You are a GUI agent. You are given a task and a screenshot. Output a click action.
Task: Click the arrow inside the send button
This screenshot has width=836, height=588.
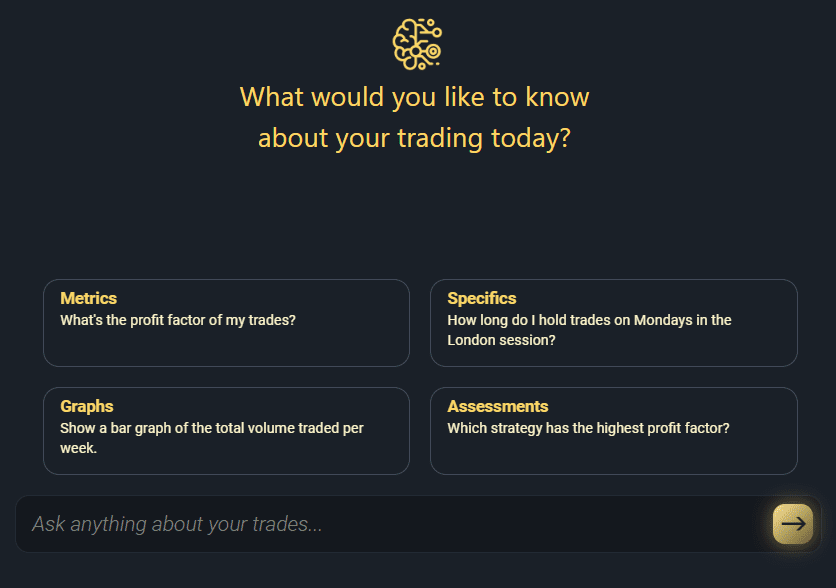click(x=792, y=523)
